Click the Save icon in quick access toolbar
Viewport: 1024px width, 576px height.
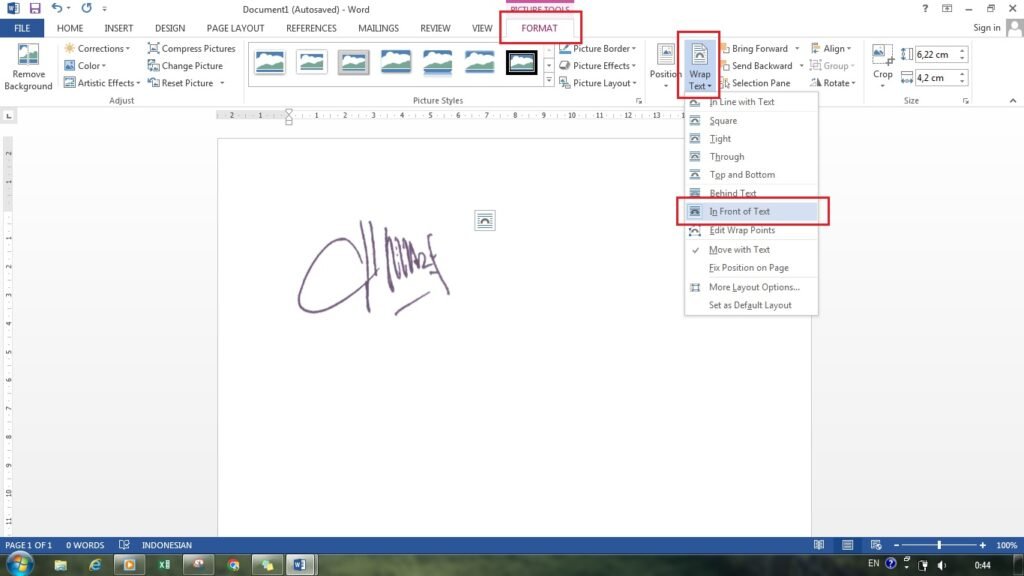[x=35, y=9]
